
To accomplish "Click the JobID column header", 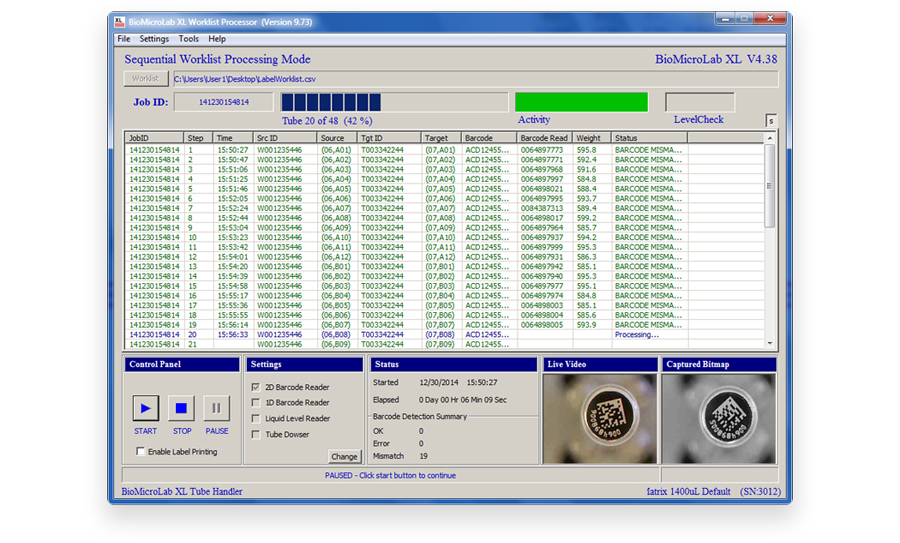I will pyautogui.click(x=154, y=138).
